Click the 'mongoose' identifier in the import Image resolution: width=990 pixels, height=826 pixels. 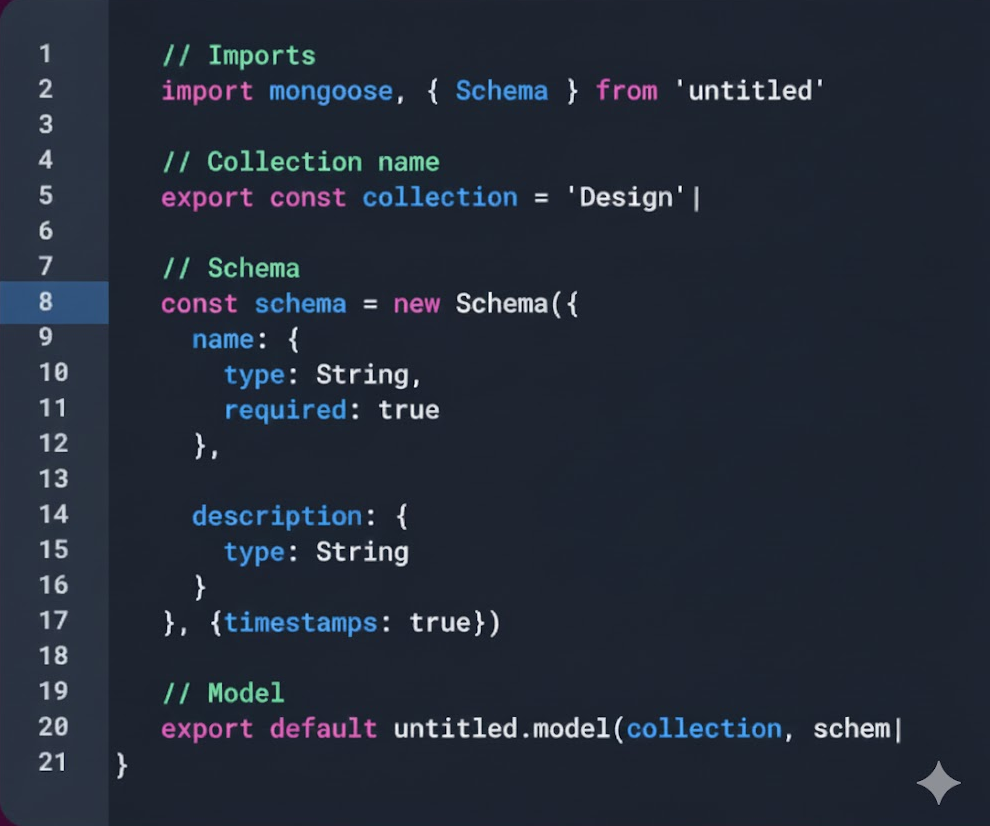pyautogui.click(x=331, y=91)
